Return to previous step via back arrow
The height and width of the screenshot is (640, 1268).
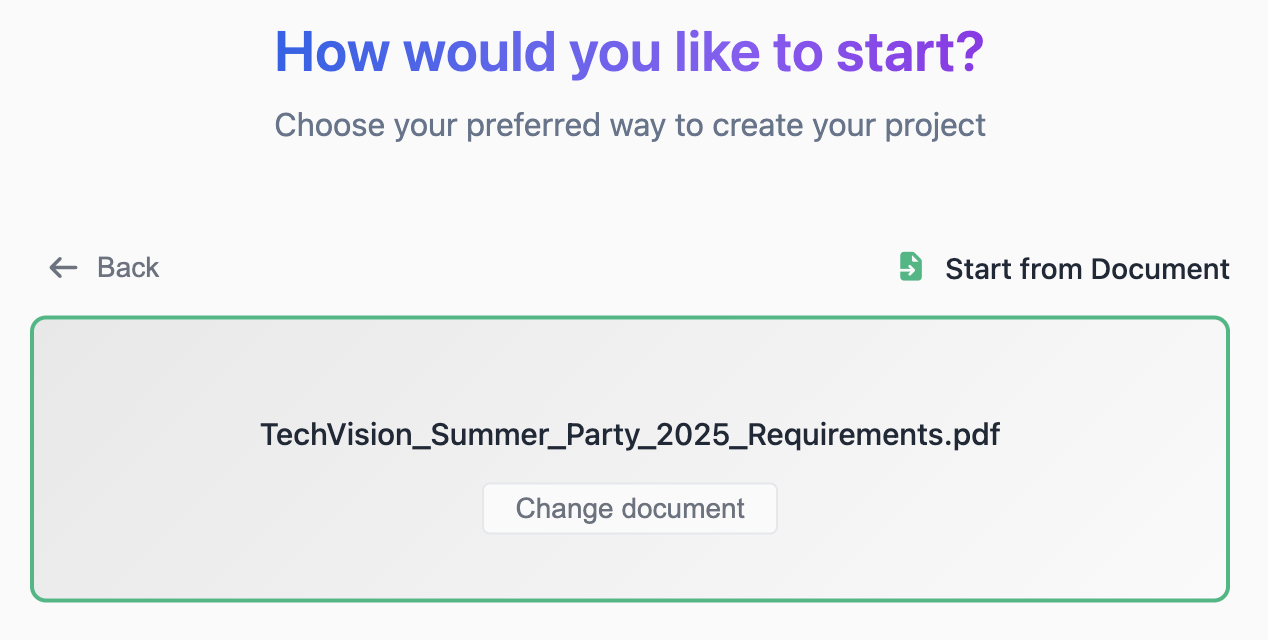point(63,267)
